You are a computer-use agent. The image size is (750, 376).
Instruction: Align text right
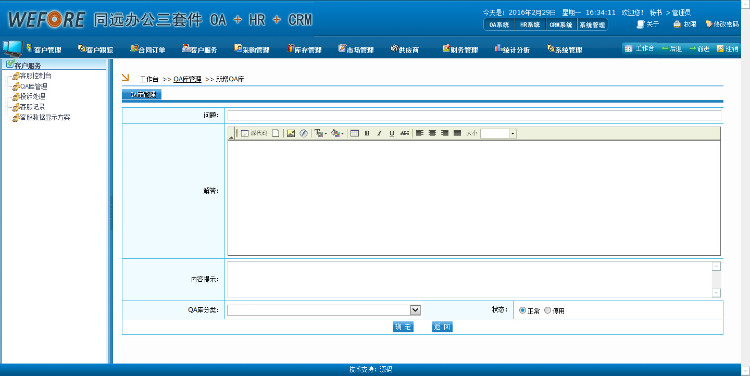point(445,133)
